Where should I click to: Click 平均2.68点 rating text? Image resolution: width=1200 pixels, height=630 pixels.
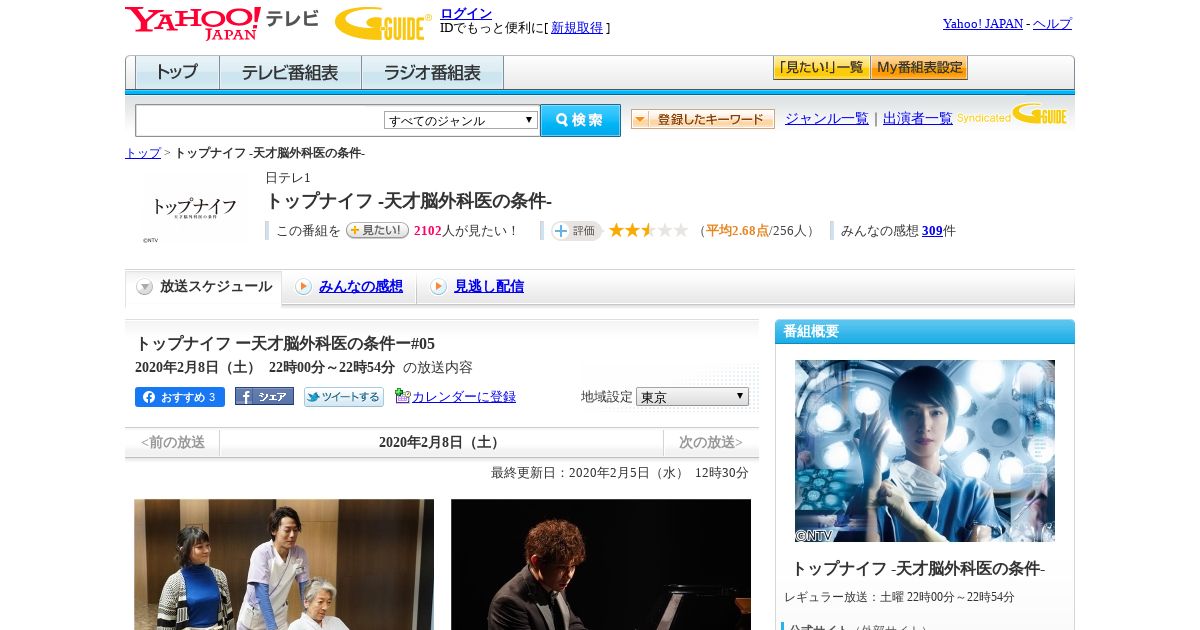click(x=737, y=231)
